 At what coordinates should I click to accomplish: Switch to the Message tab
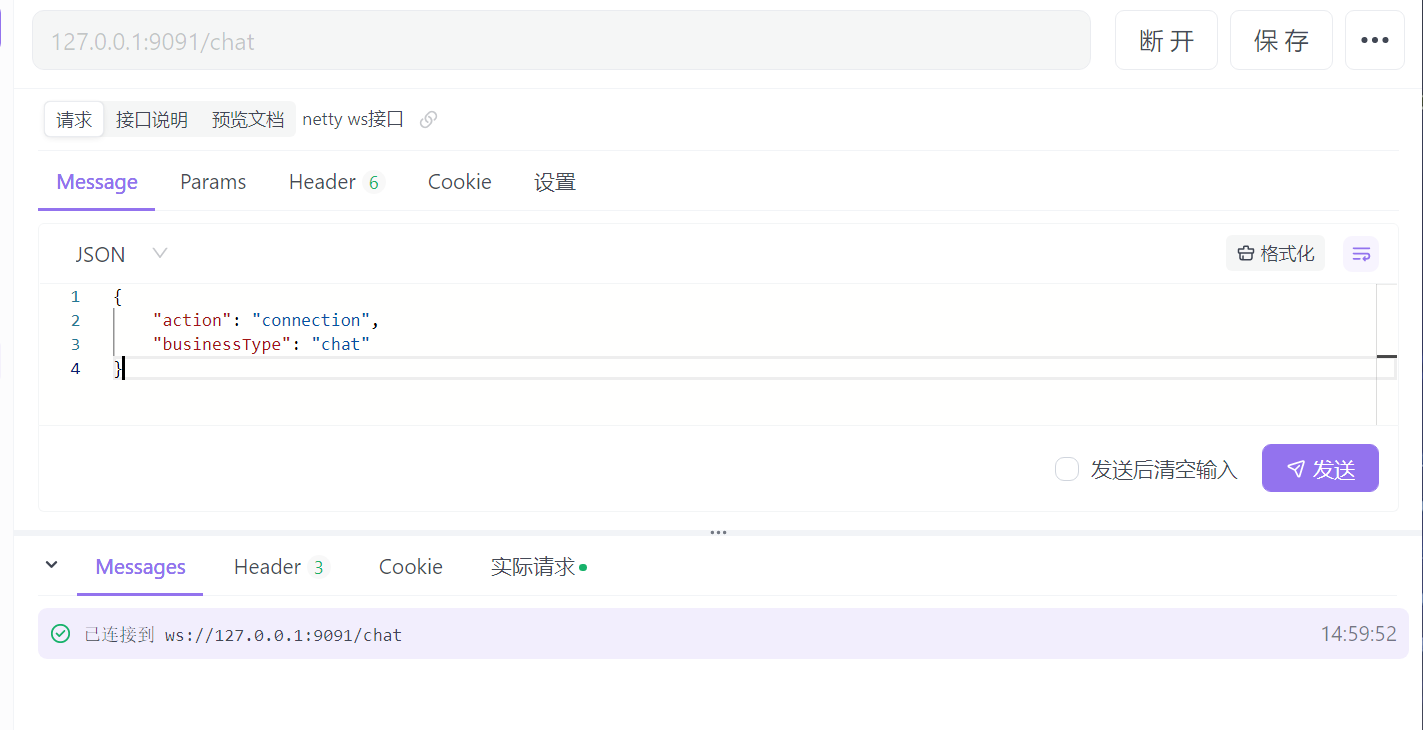(97, 182)
